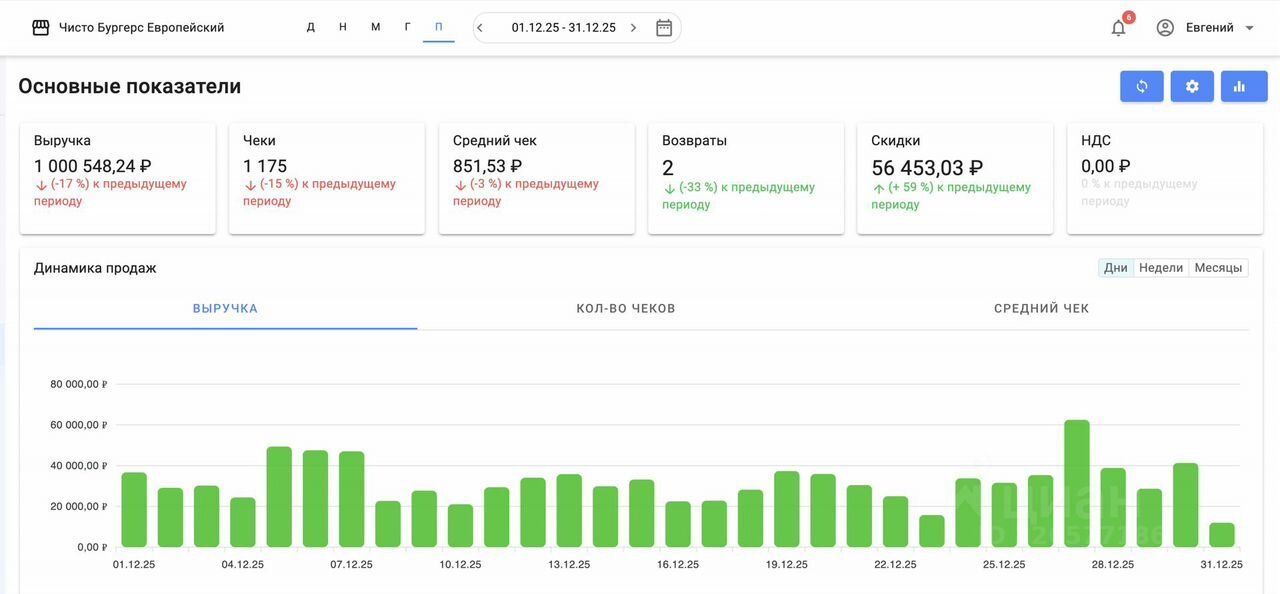Click the user account avatar icon
Screen dimensions: 1280x594
(x=1165, y=28)
